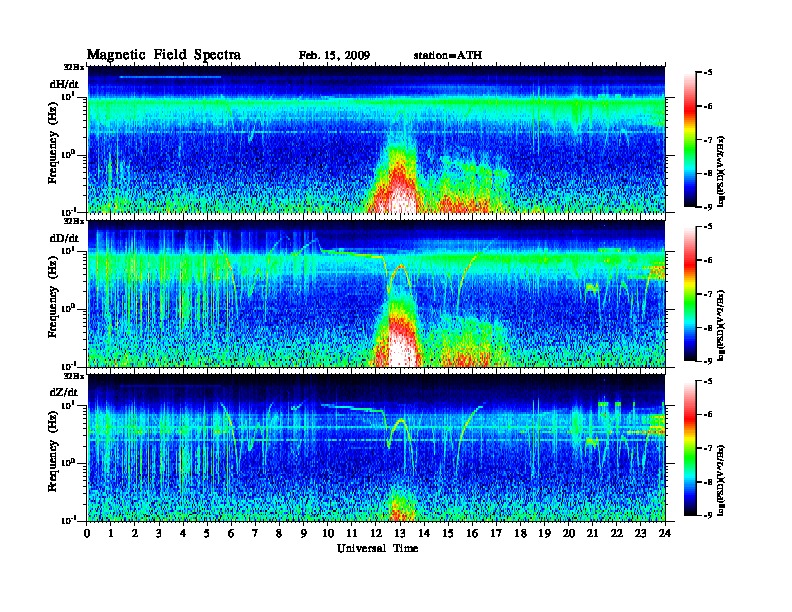Click hour 8 on the Universal Time axis
Screen dimensions: 792x612
(279, 534)
